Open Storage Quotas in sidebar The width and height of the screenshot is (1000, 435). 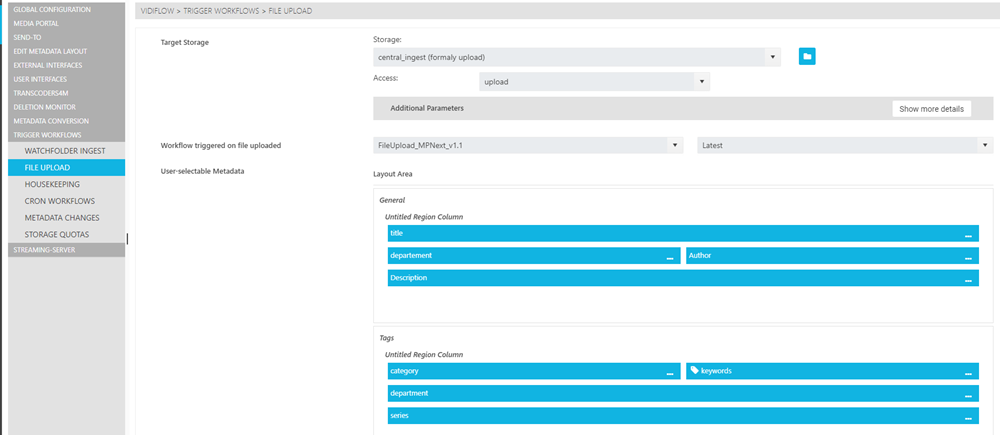57,234
